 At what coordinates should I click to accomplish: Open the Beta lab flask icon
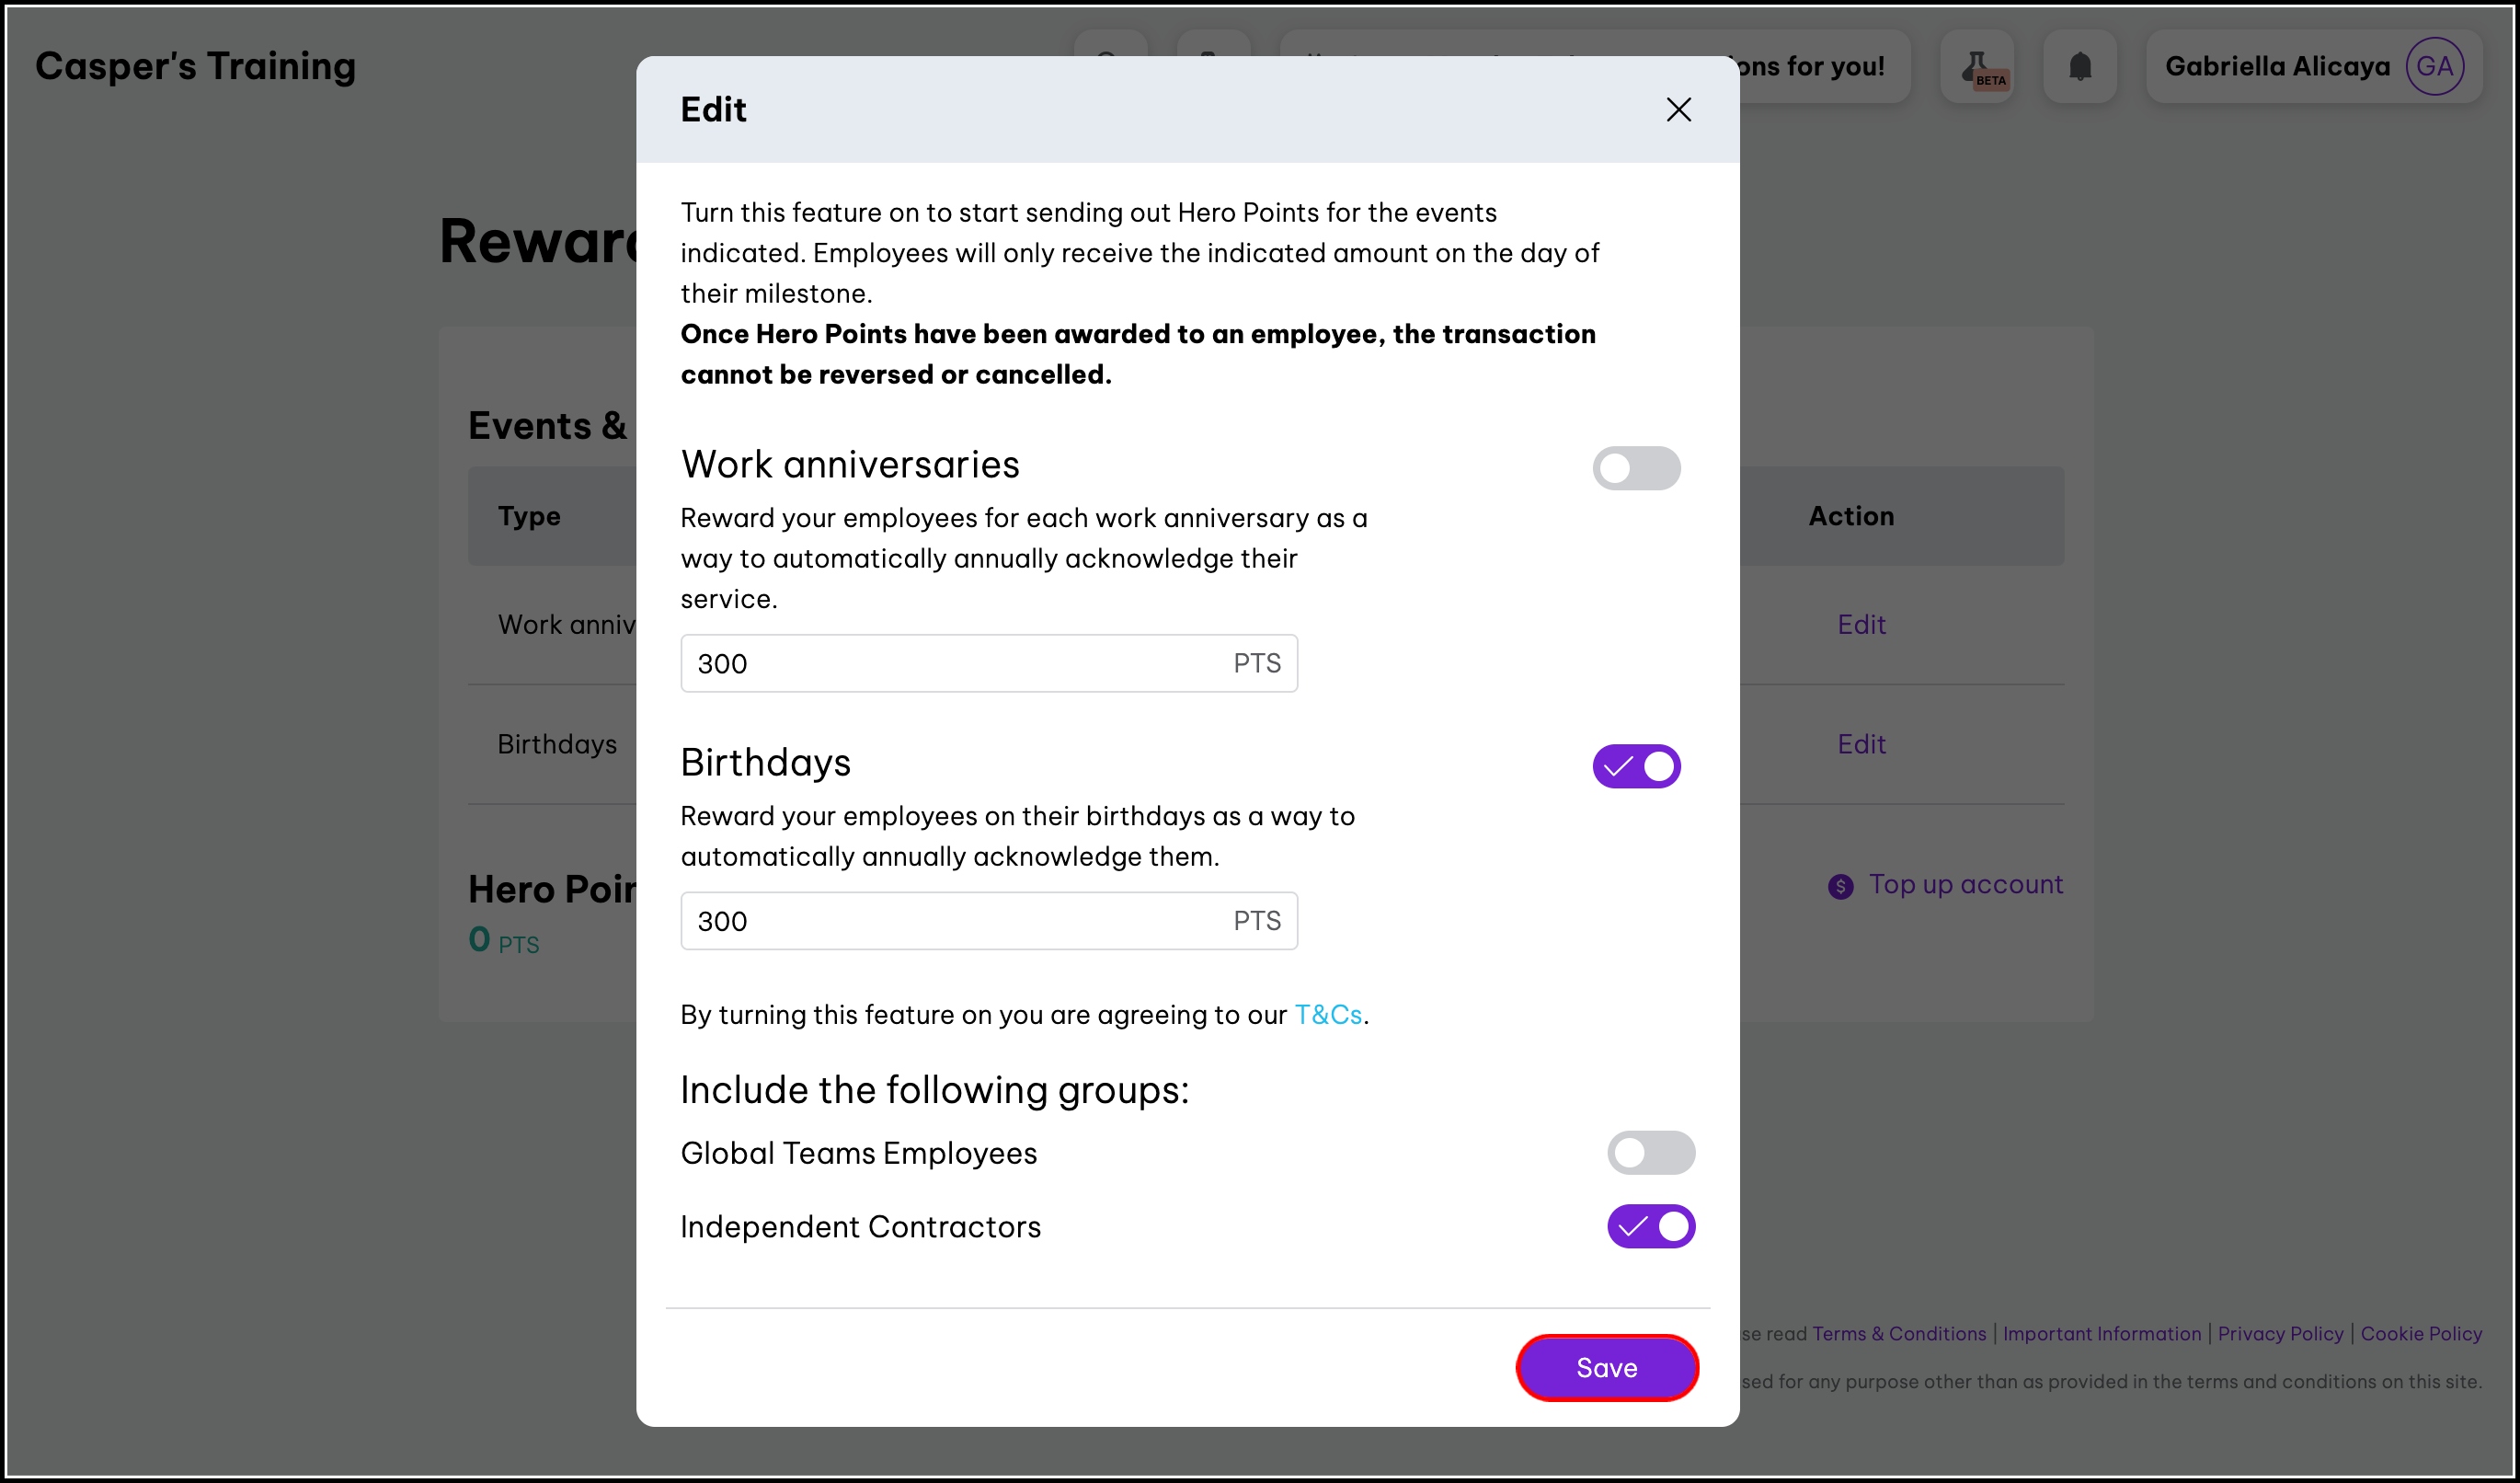pos(1977,66)
